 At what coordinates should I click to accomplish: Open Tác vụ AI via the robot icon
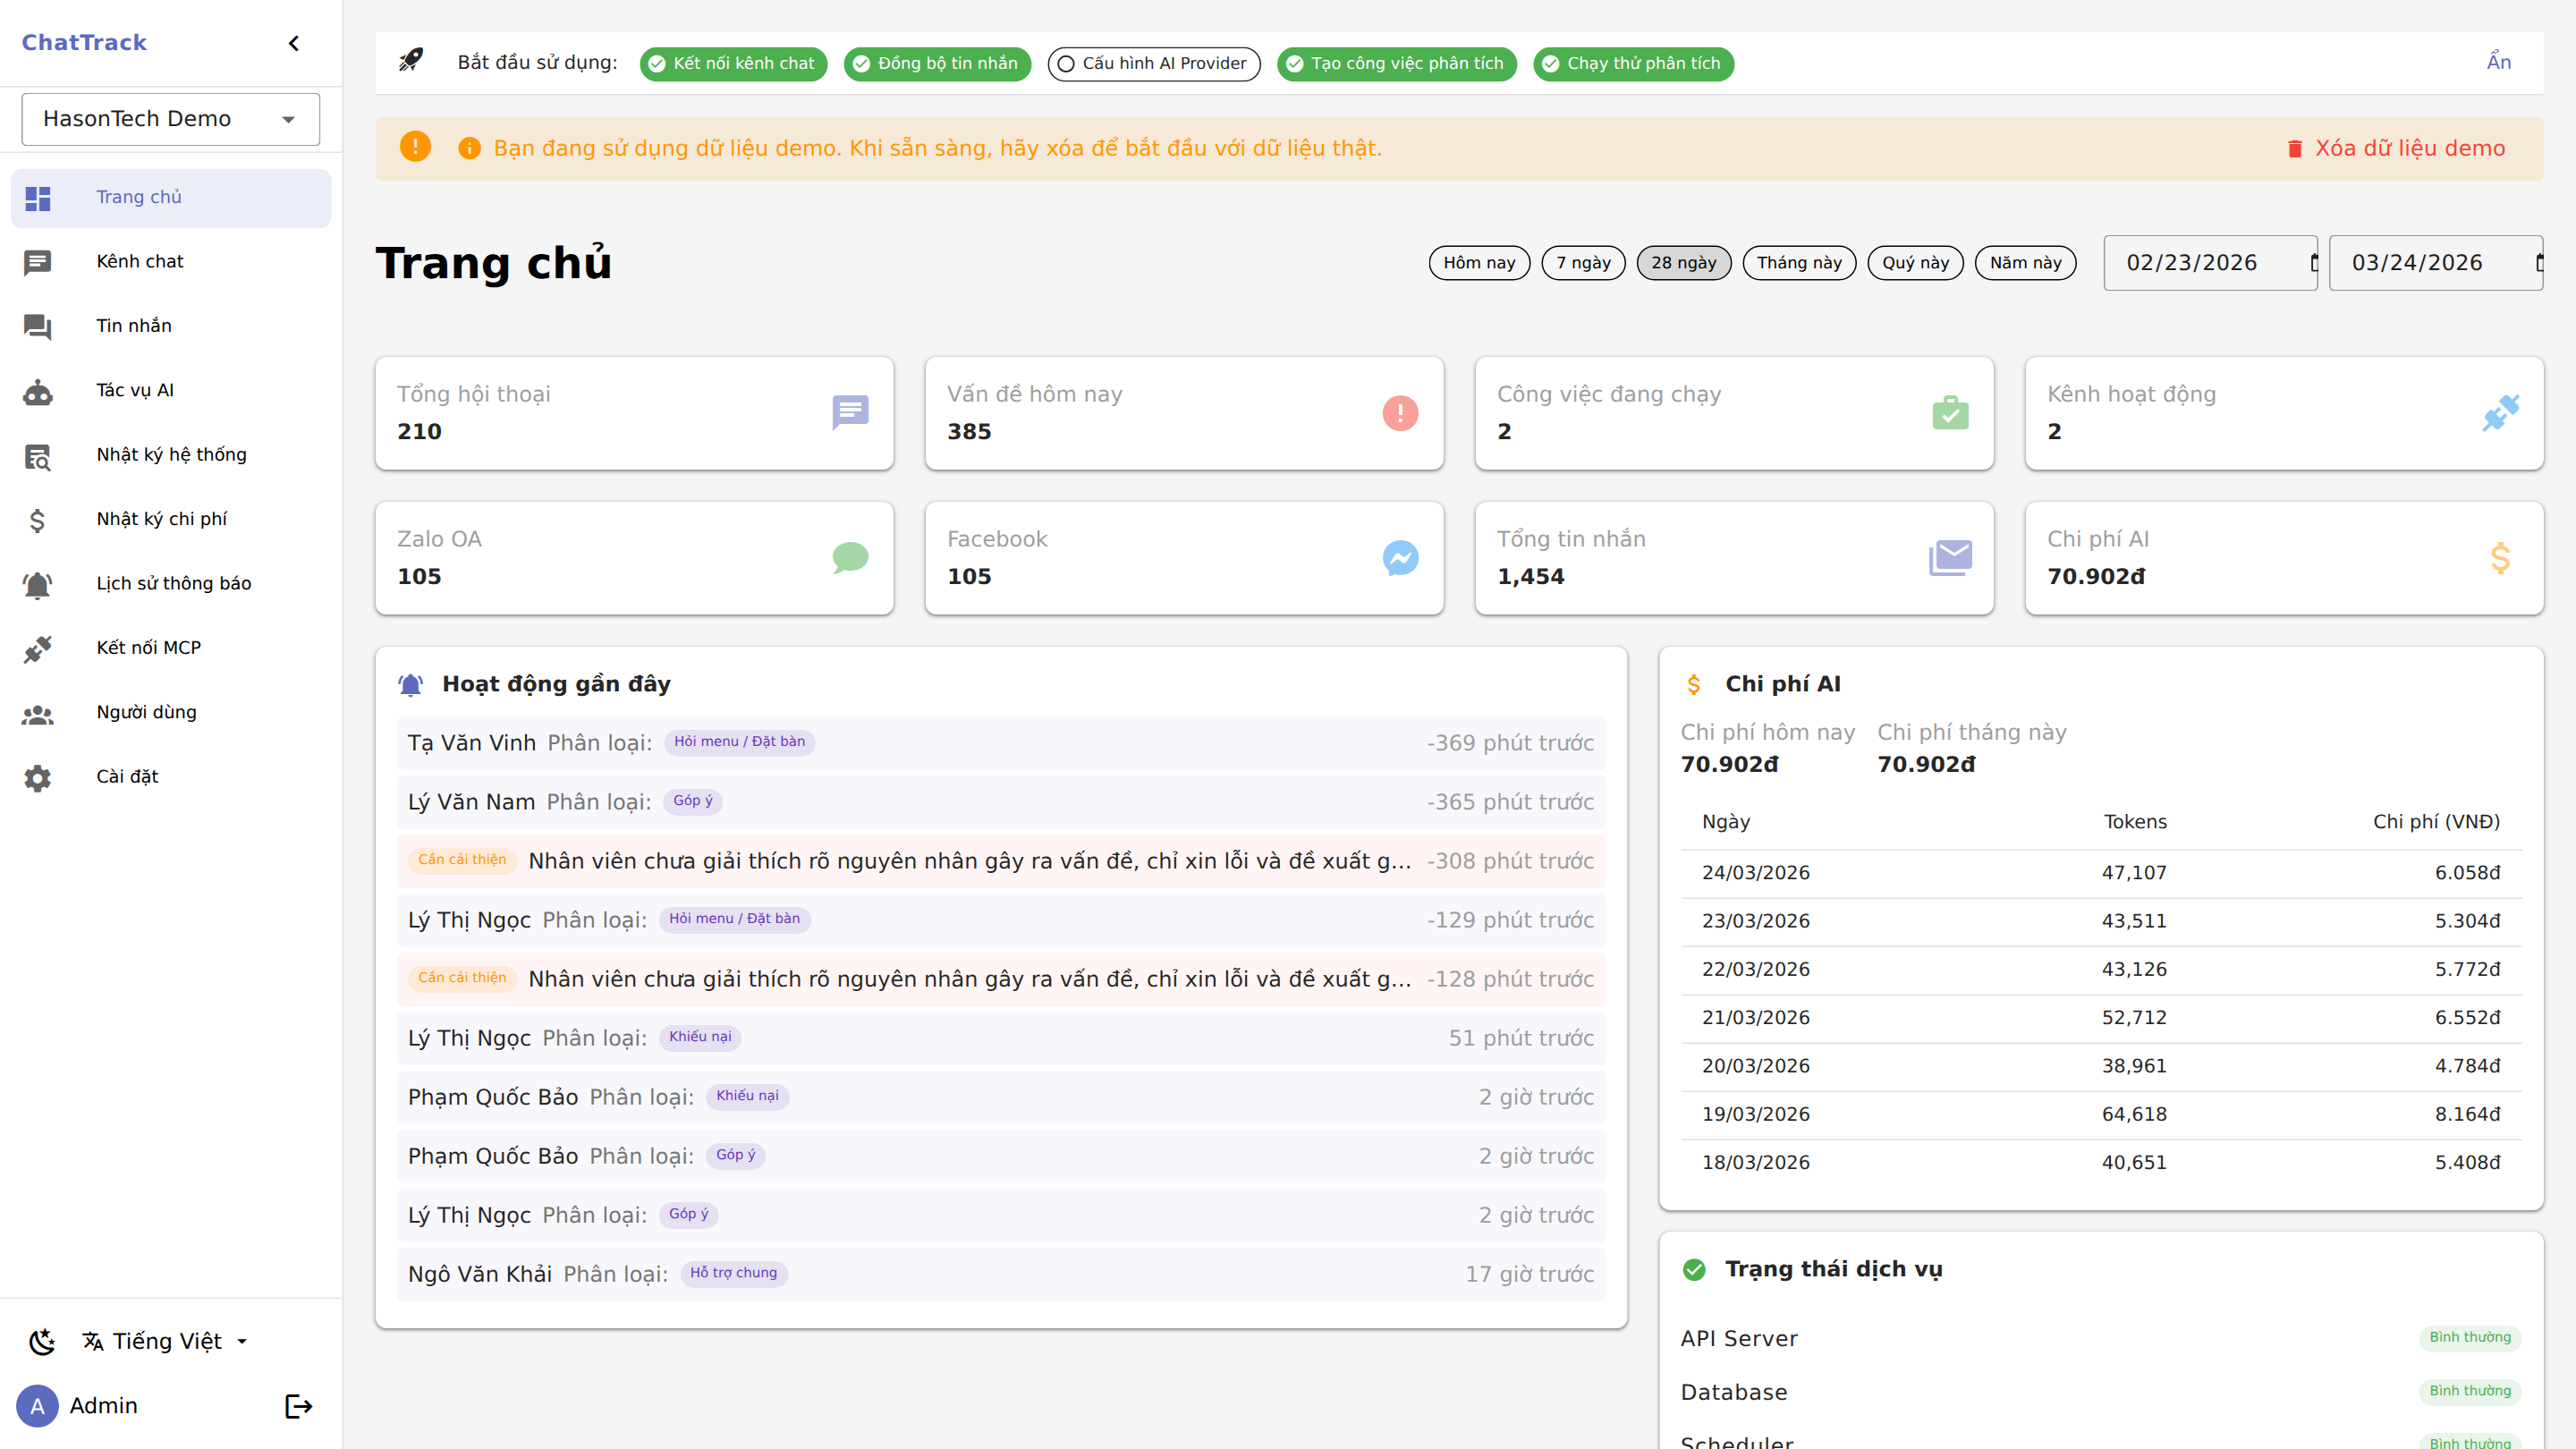[x=37, y=391]
